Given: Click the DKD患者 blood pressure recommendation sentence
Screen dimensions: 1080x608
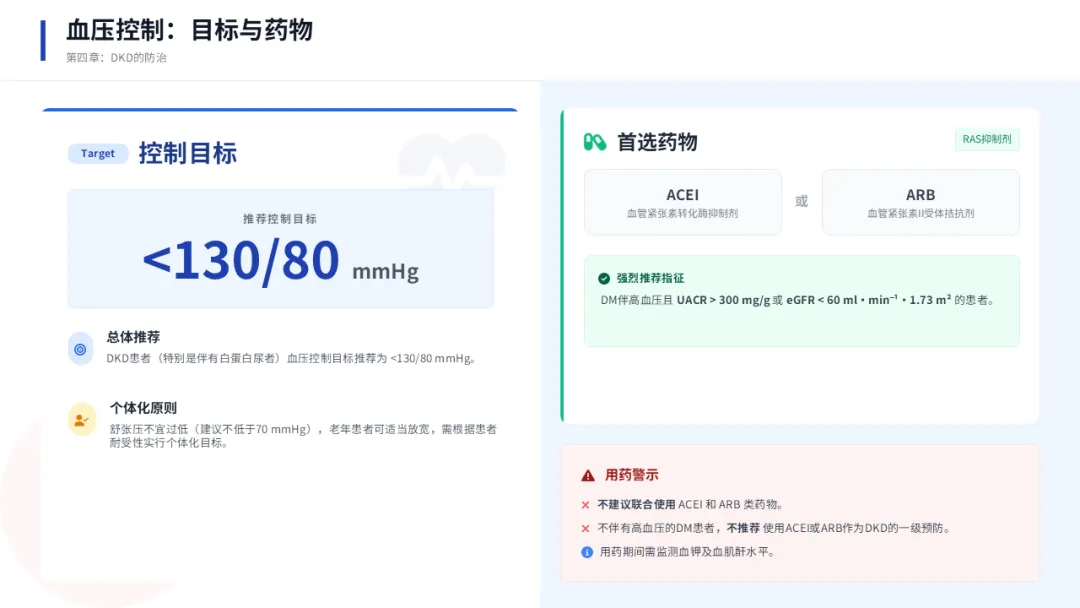Looking at the screenshot, I should click(292, 359).
